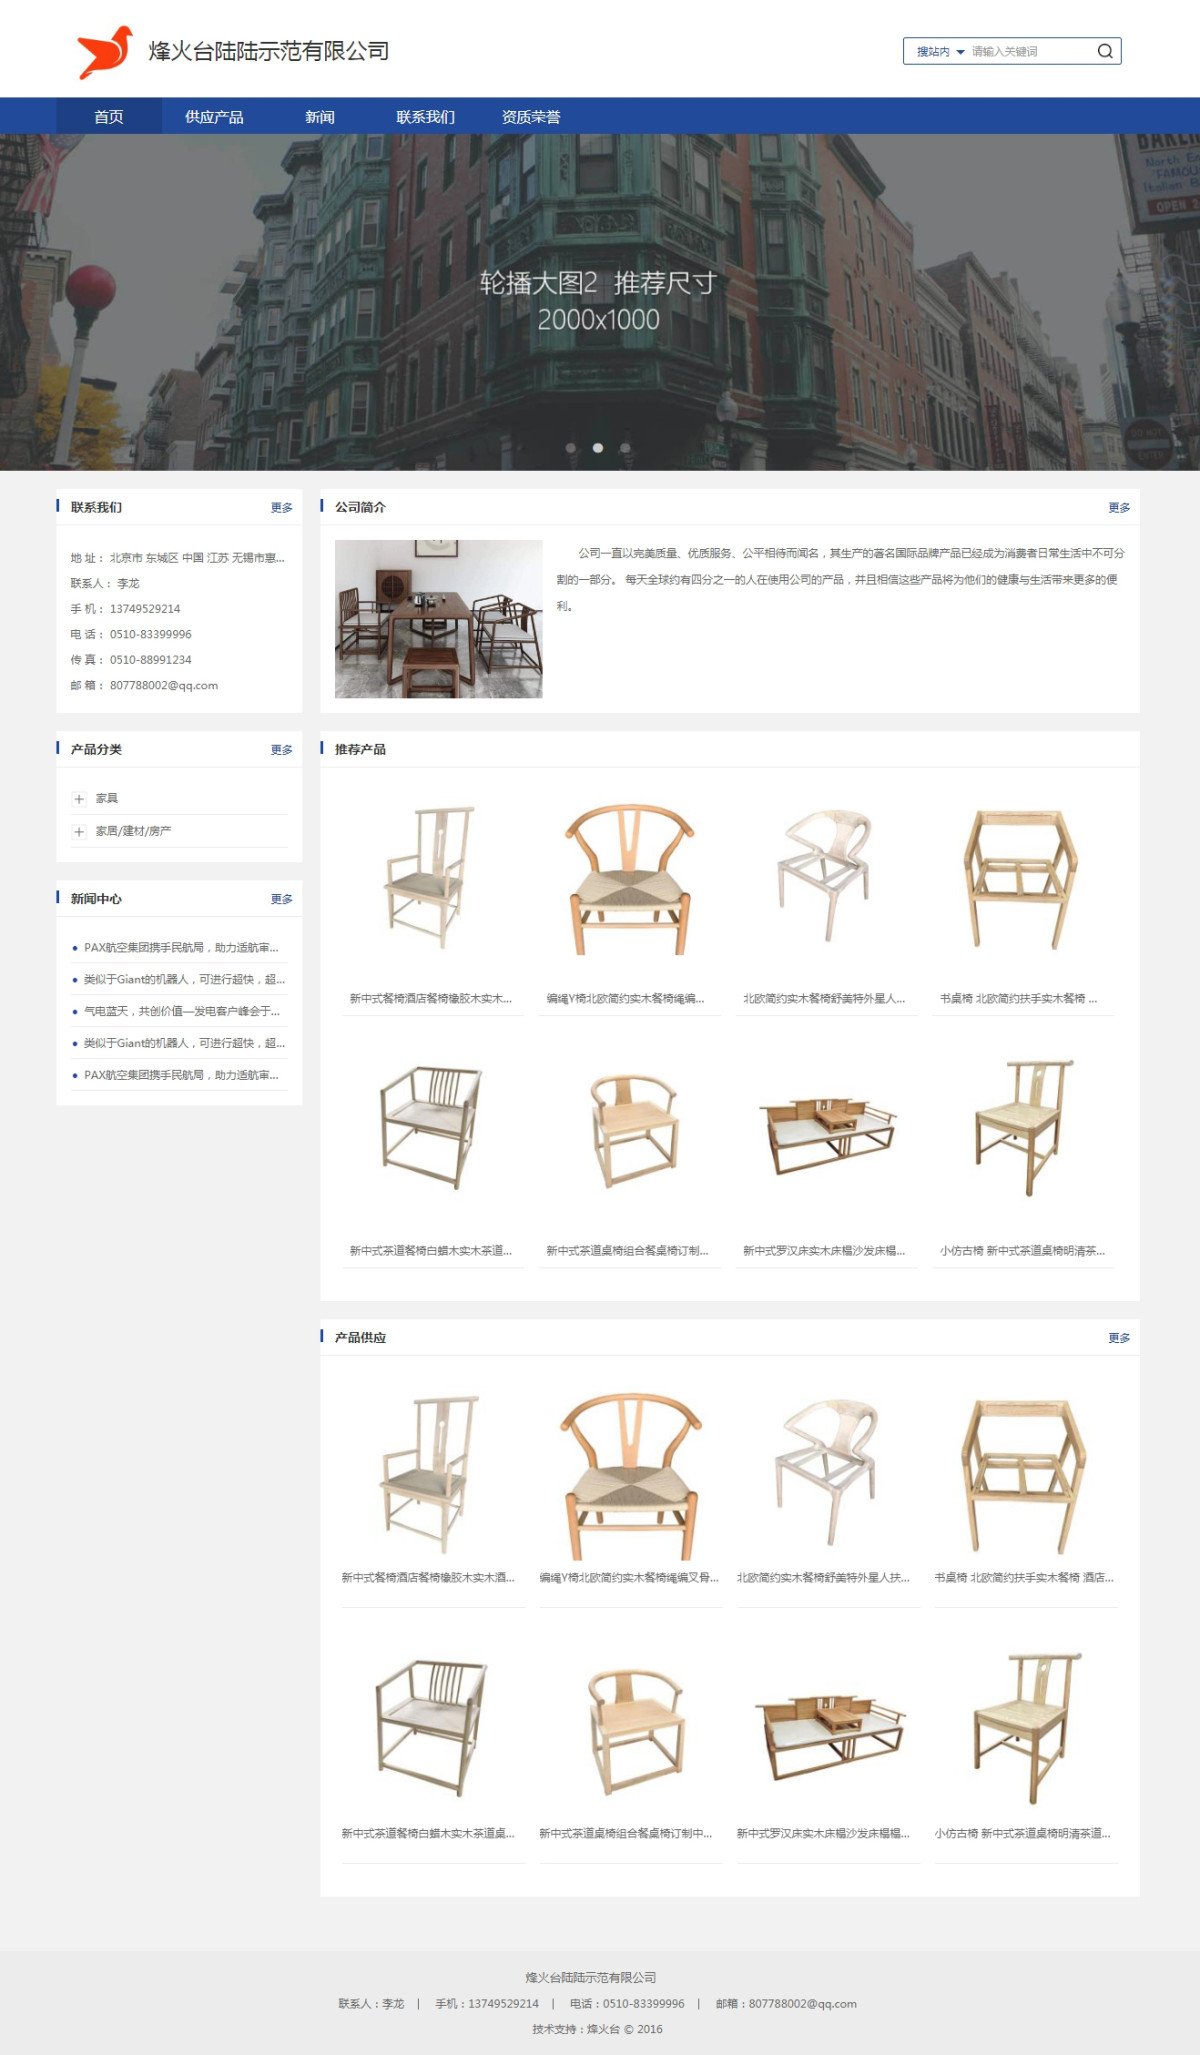Open 产品供应 小仿古椅 chair image

click(x=1024, y=1729)
